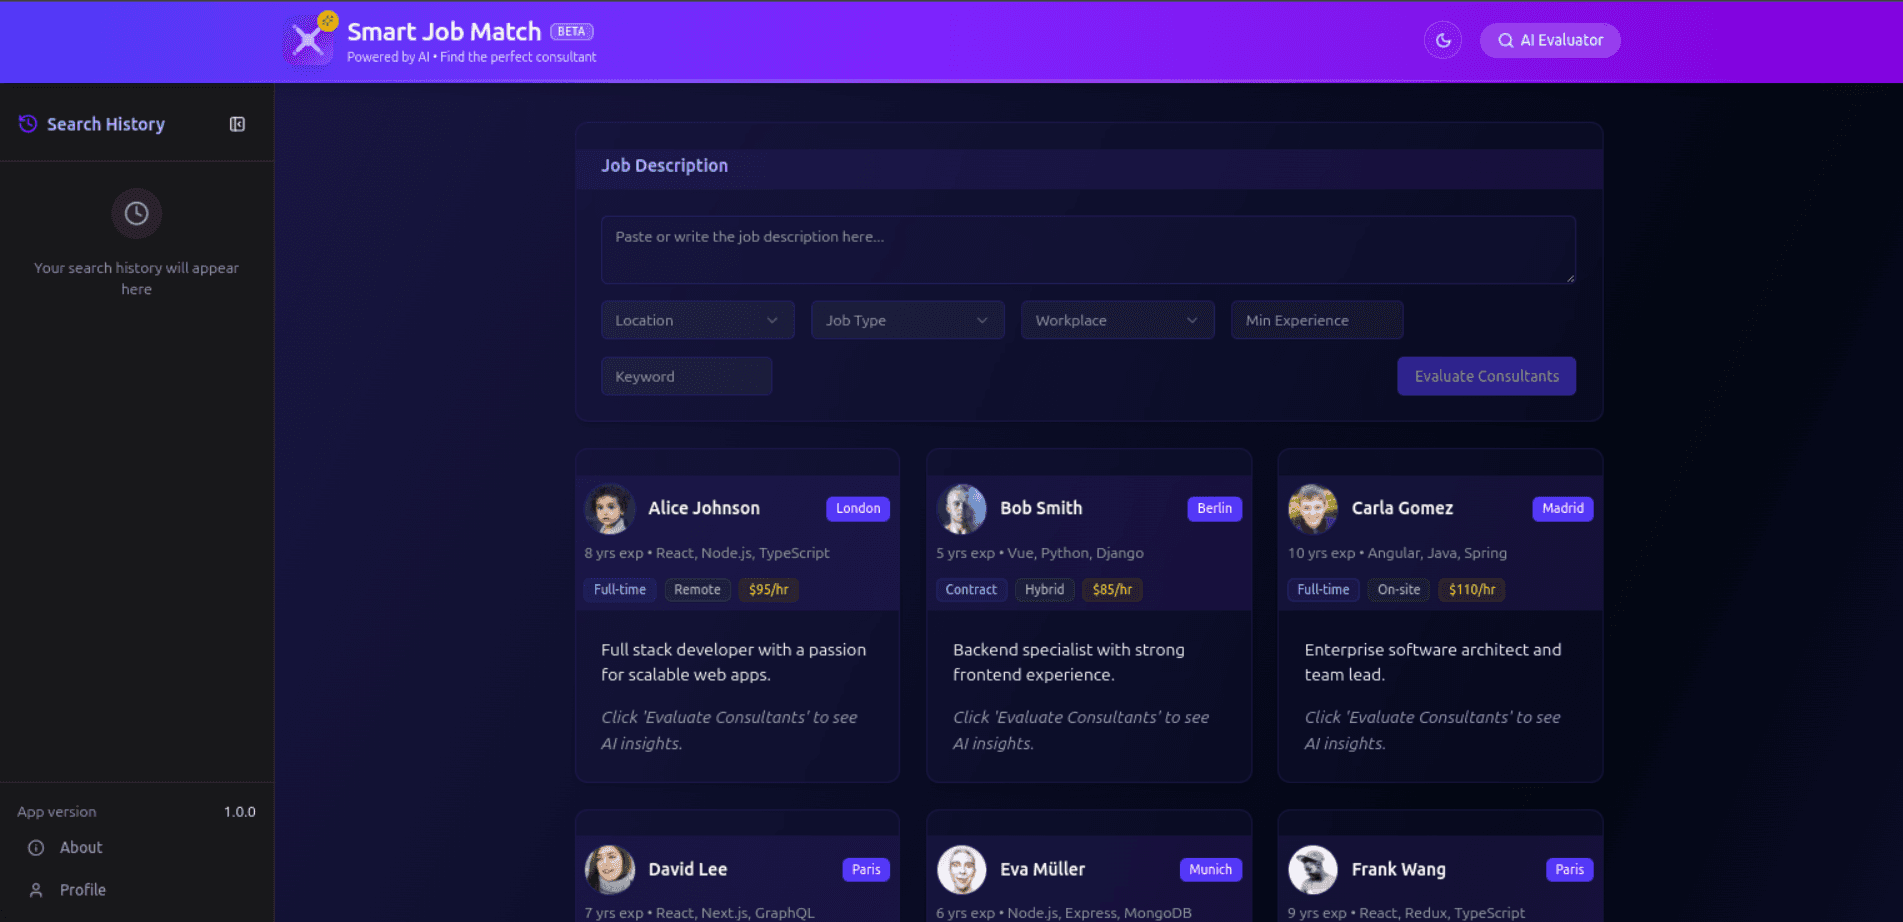The width and height of the screenshot is (1903, 922).
Task: Click Bob Smith's avatar
Action: [962, 508]
